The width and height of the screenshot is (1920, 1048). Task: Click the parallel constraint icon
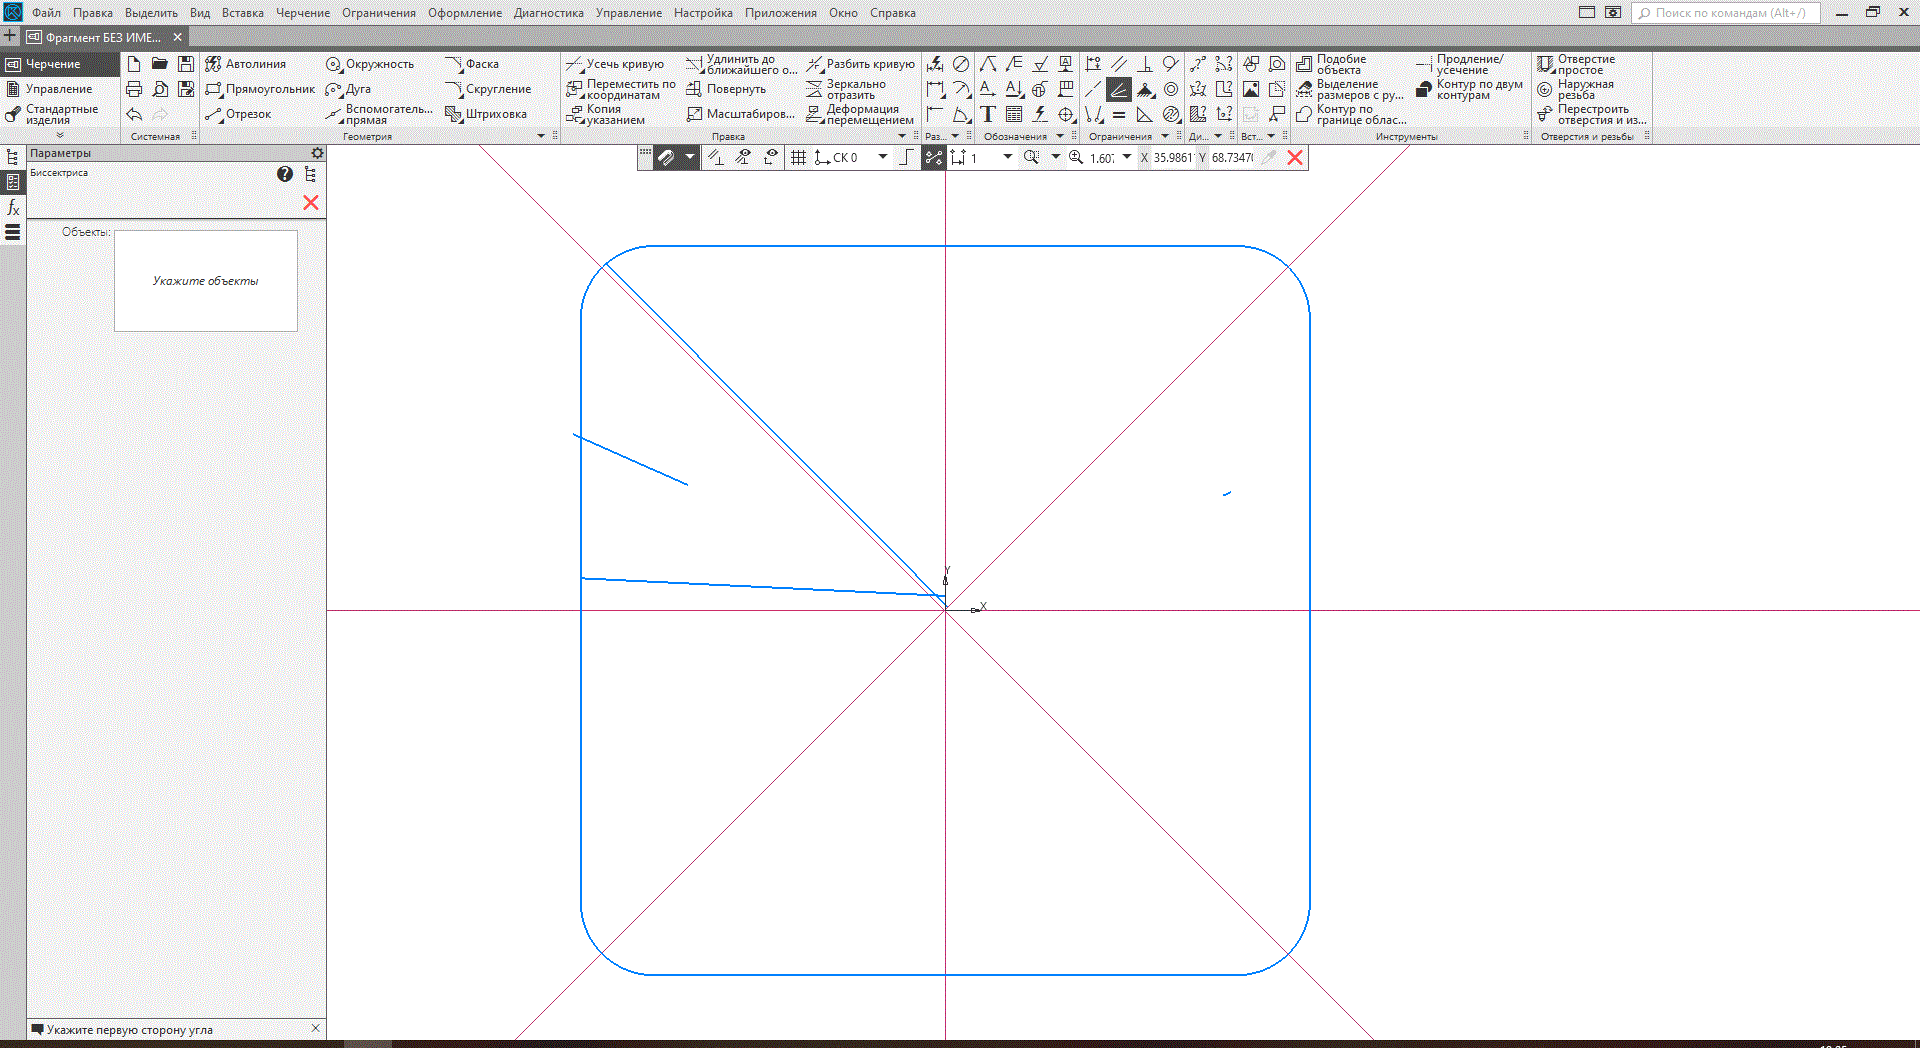coord(1119,64)
